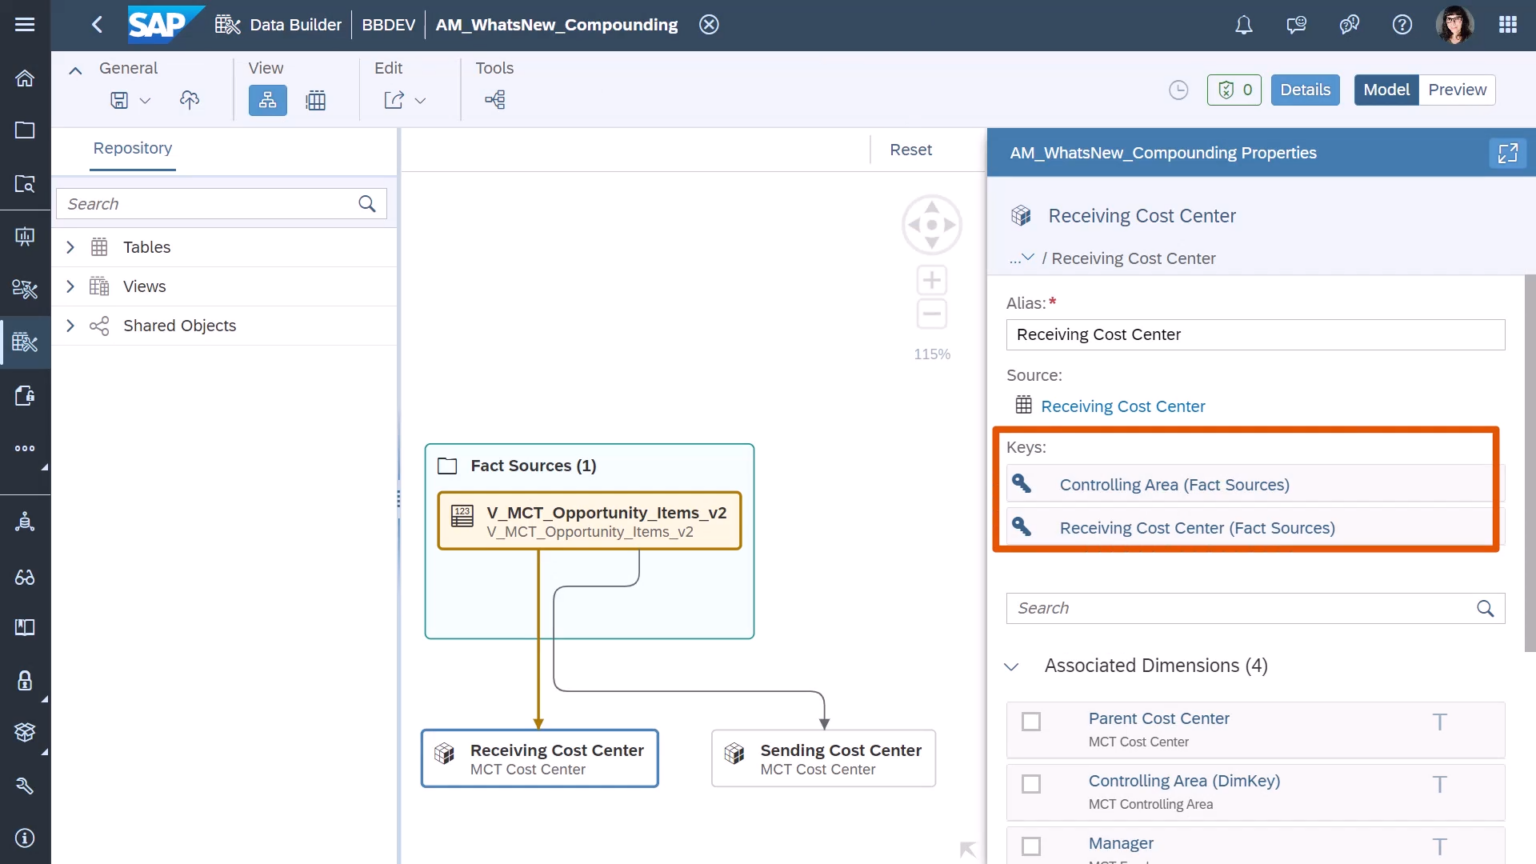
Task: Check the Controlling Area (DimKey) checkbox
Action: tap(1031, 784)
